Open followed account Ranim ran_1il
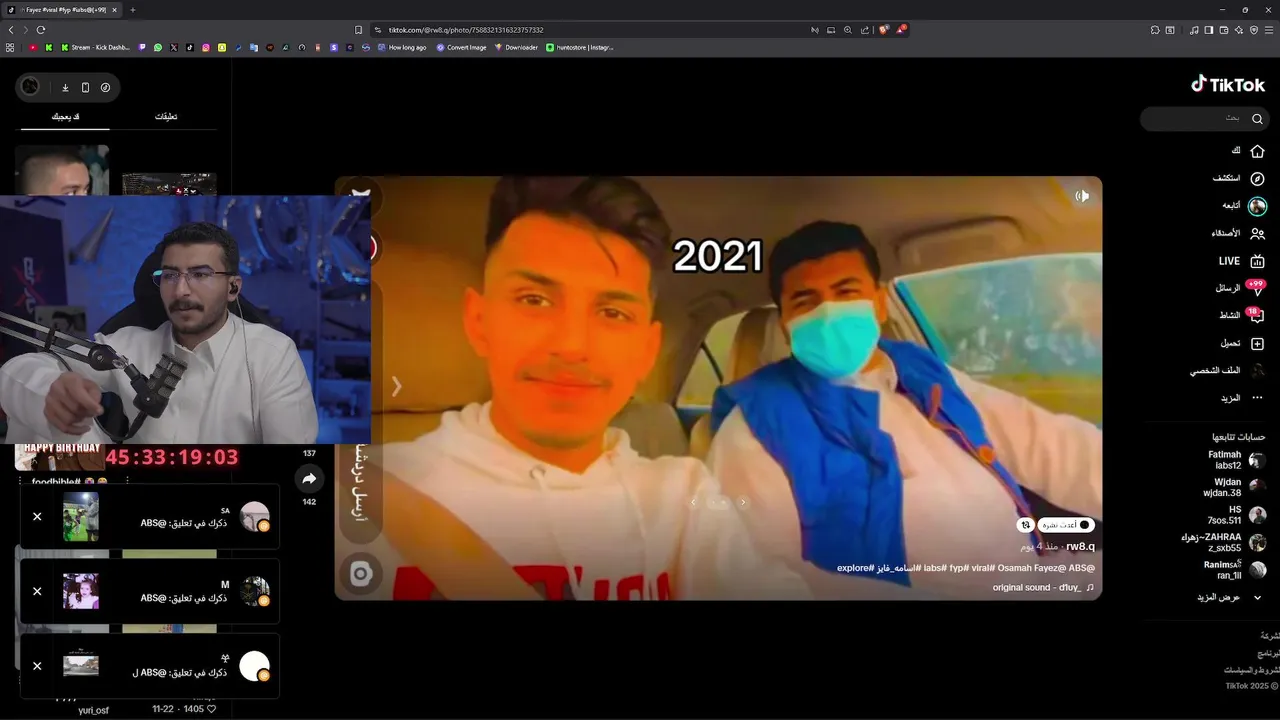This screenshot has height=720, width=1280. [1234, 570]
